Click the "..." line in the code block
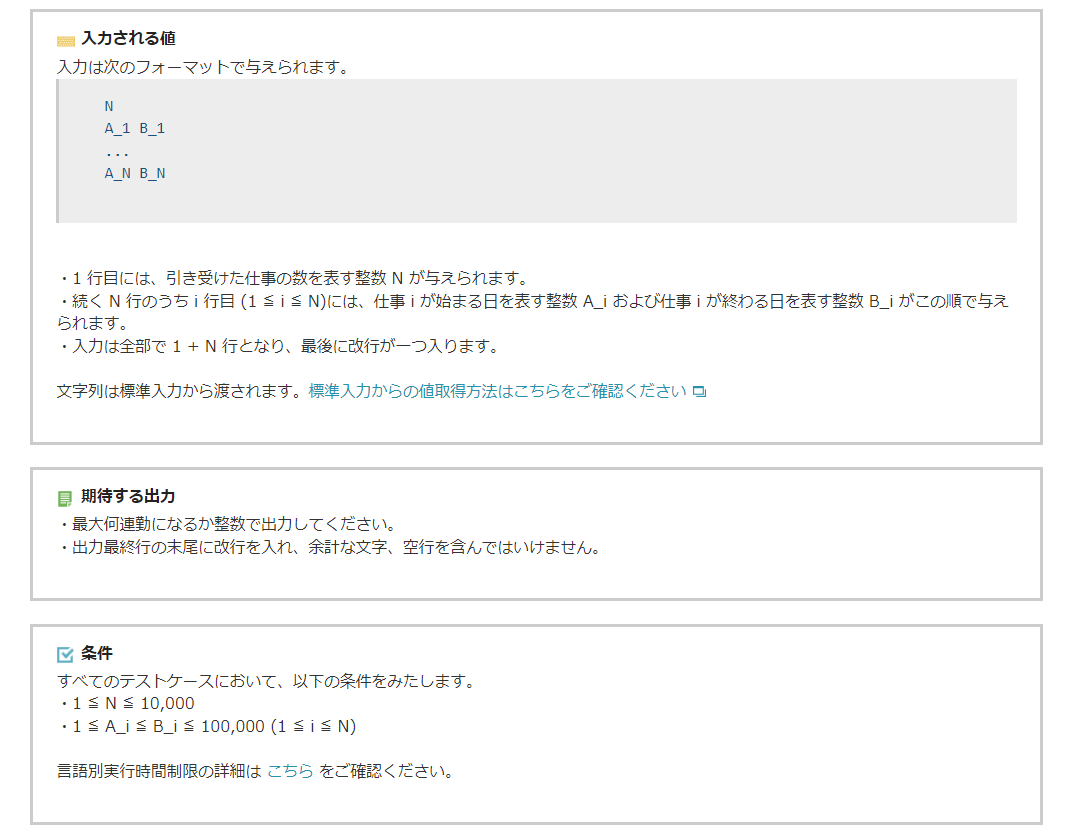Image resolution: width=1069 pixels, height=834 pixels. coord(117,151)
